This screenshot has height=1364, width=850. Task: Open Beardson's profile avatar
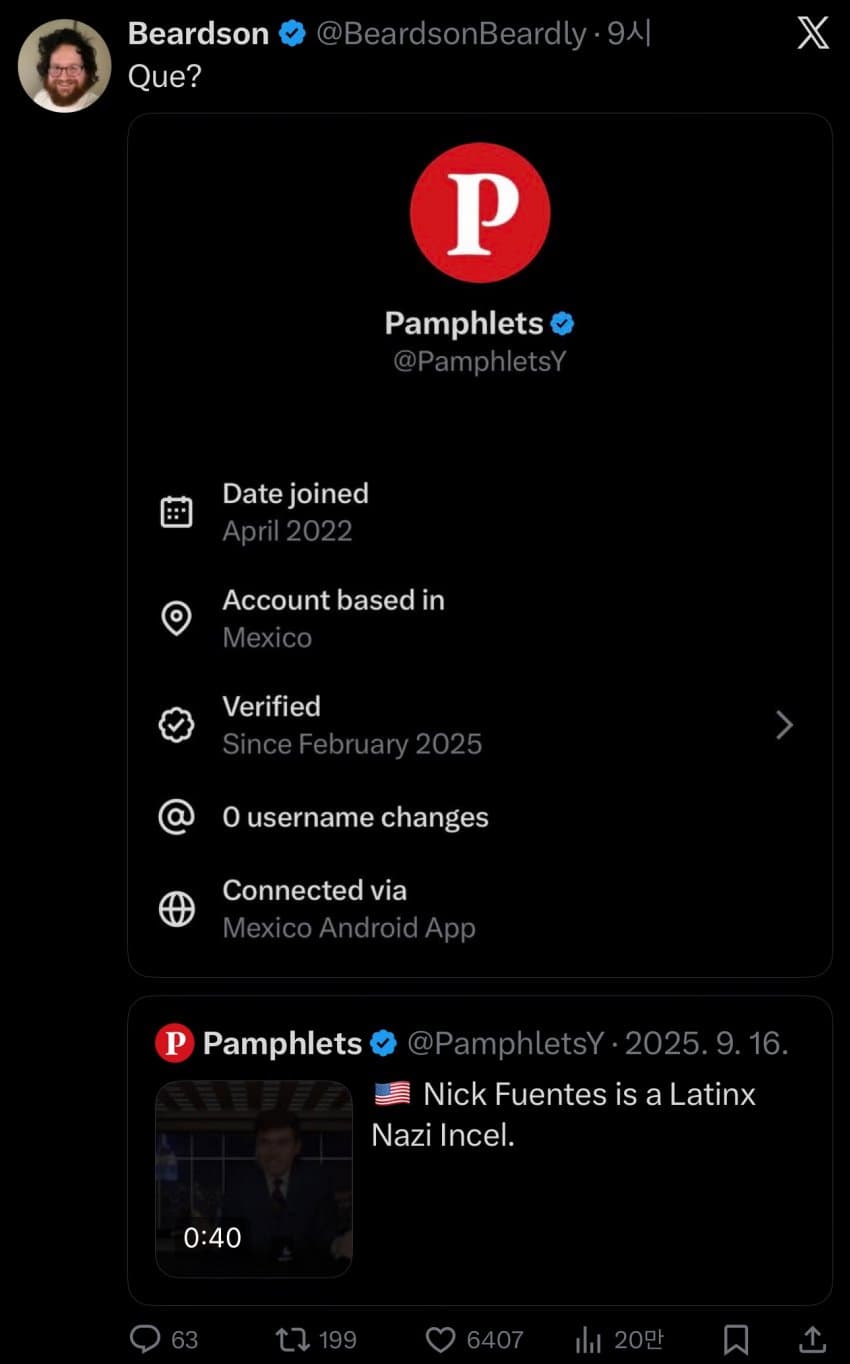point(65,65)
